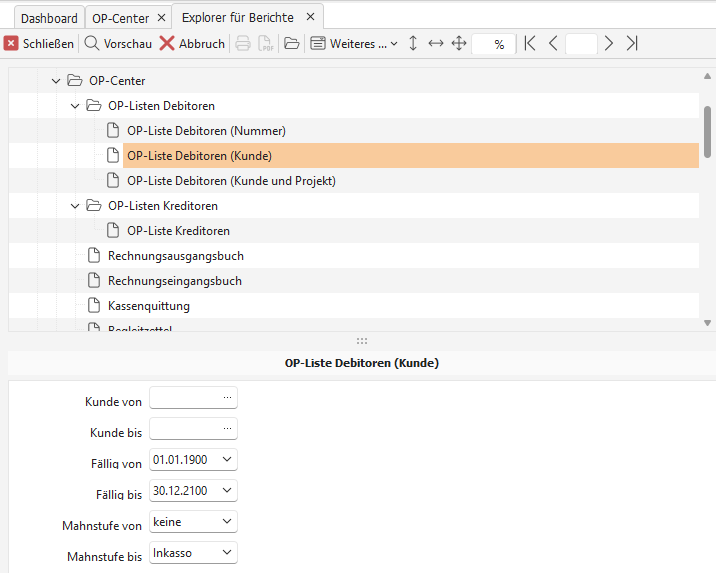Click the printer icon in the toolbar
Viewport: 716px width, 573px height.
(243, 43)
